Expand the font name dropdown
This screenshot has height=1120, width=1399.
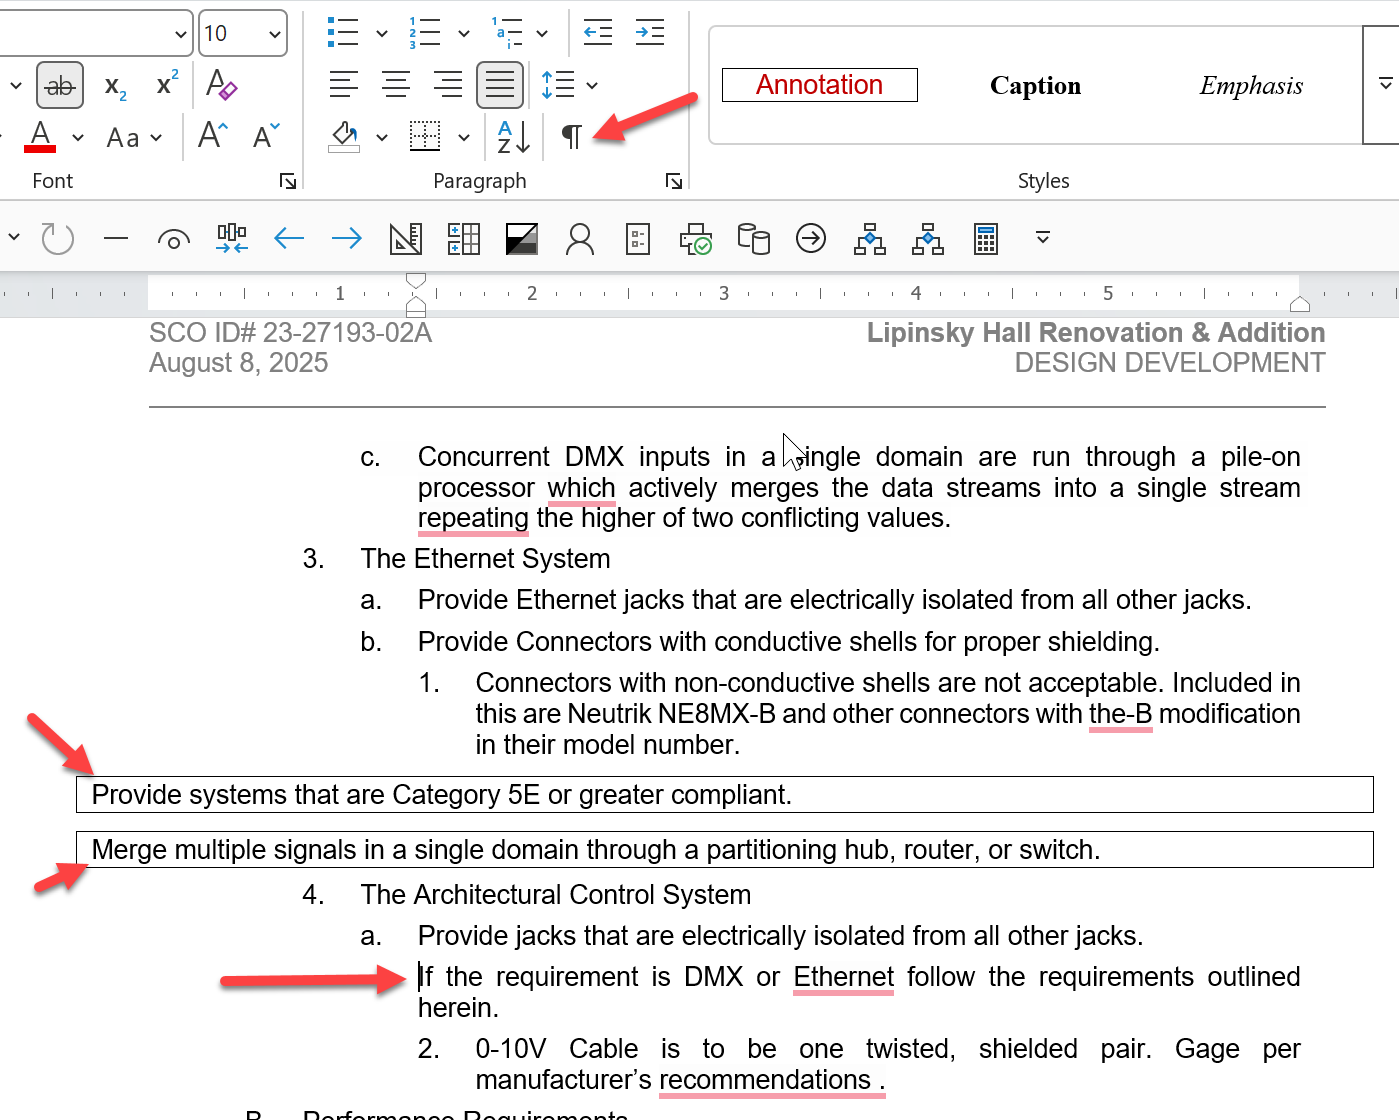(181, 34)
